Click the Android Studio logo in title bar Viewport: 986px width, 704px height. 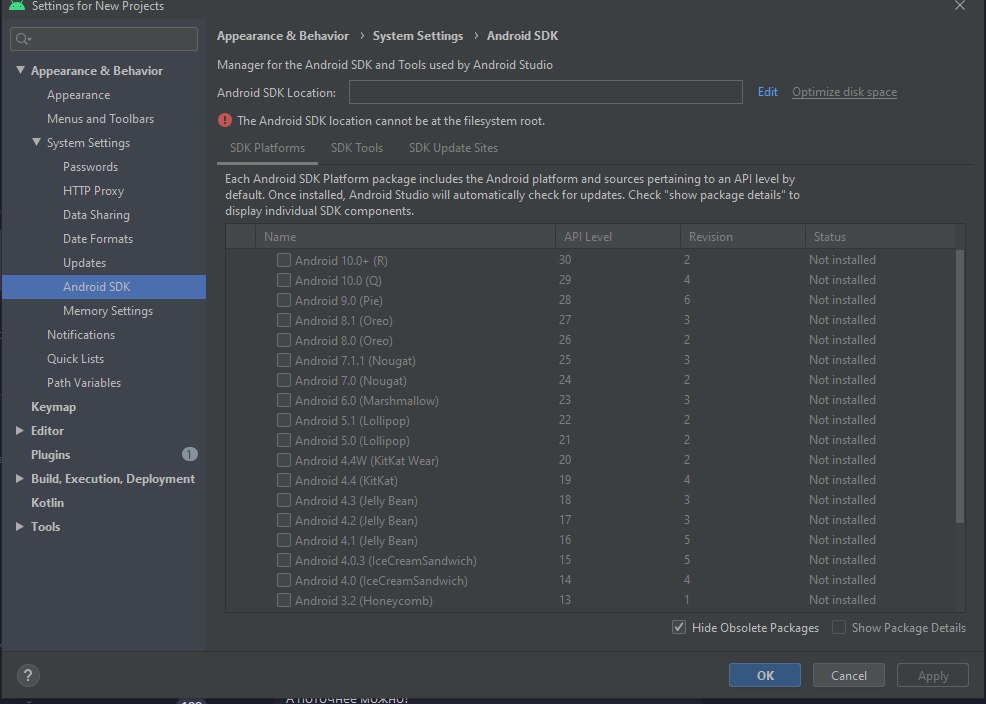(17, 6)
